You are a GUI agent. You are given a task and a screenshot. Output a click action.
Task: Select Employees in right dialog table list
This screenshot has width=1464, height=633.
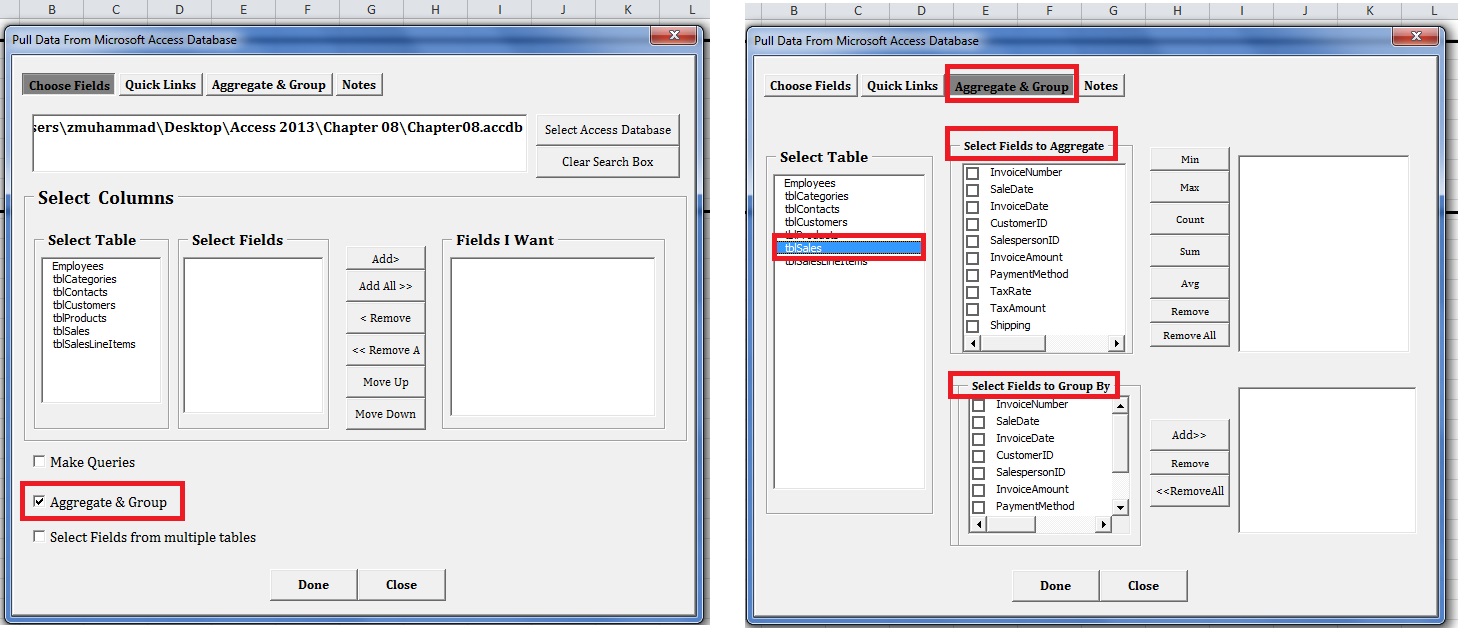(x=810, y=183)
